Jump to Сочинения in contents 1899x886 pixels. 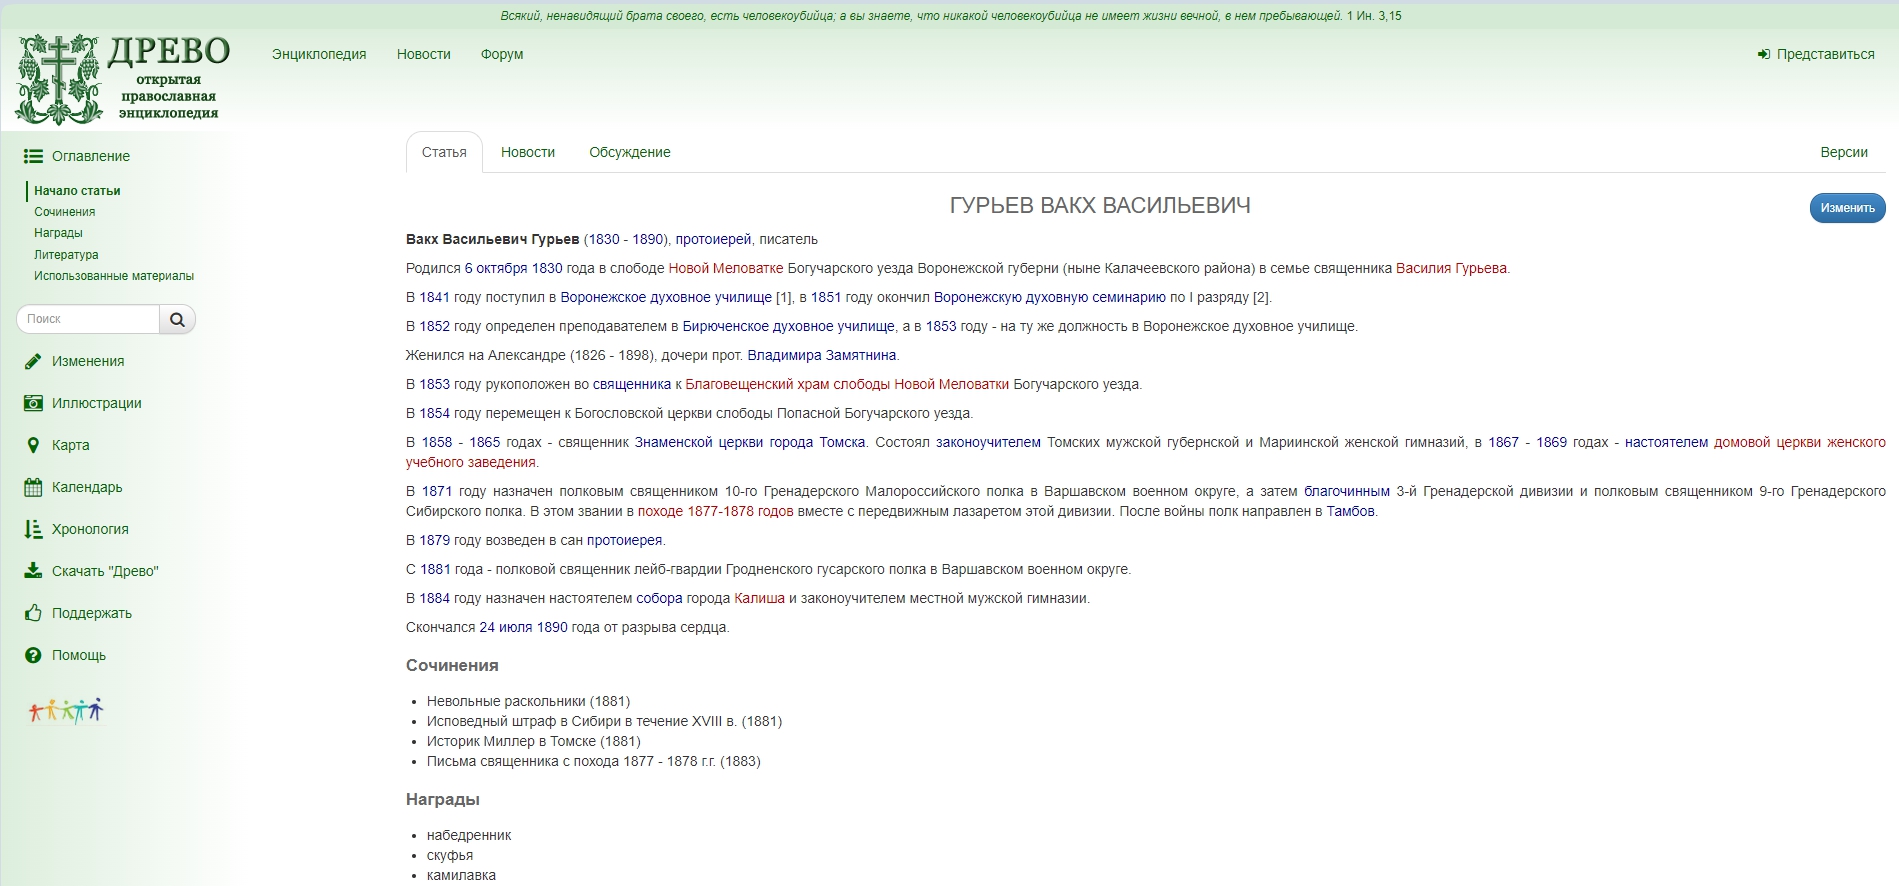(64, 212)
